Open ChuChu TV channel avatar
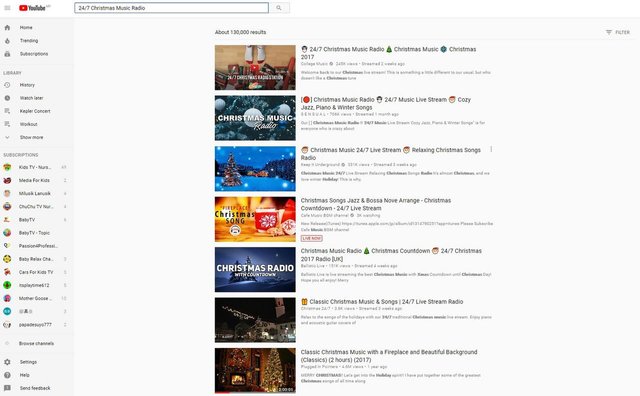This screenshot has height=396, width=640. click(x=7, y=207)
